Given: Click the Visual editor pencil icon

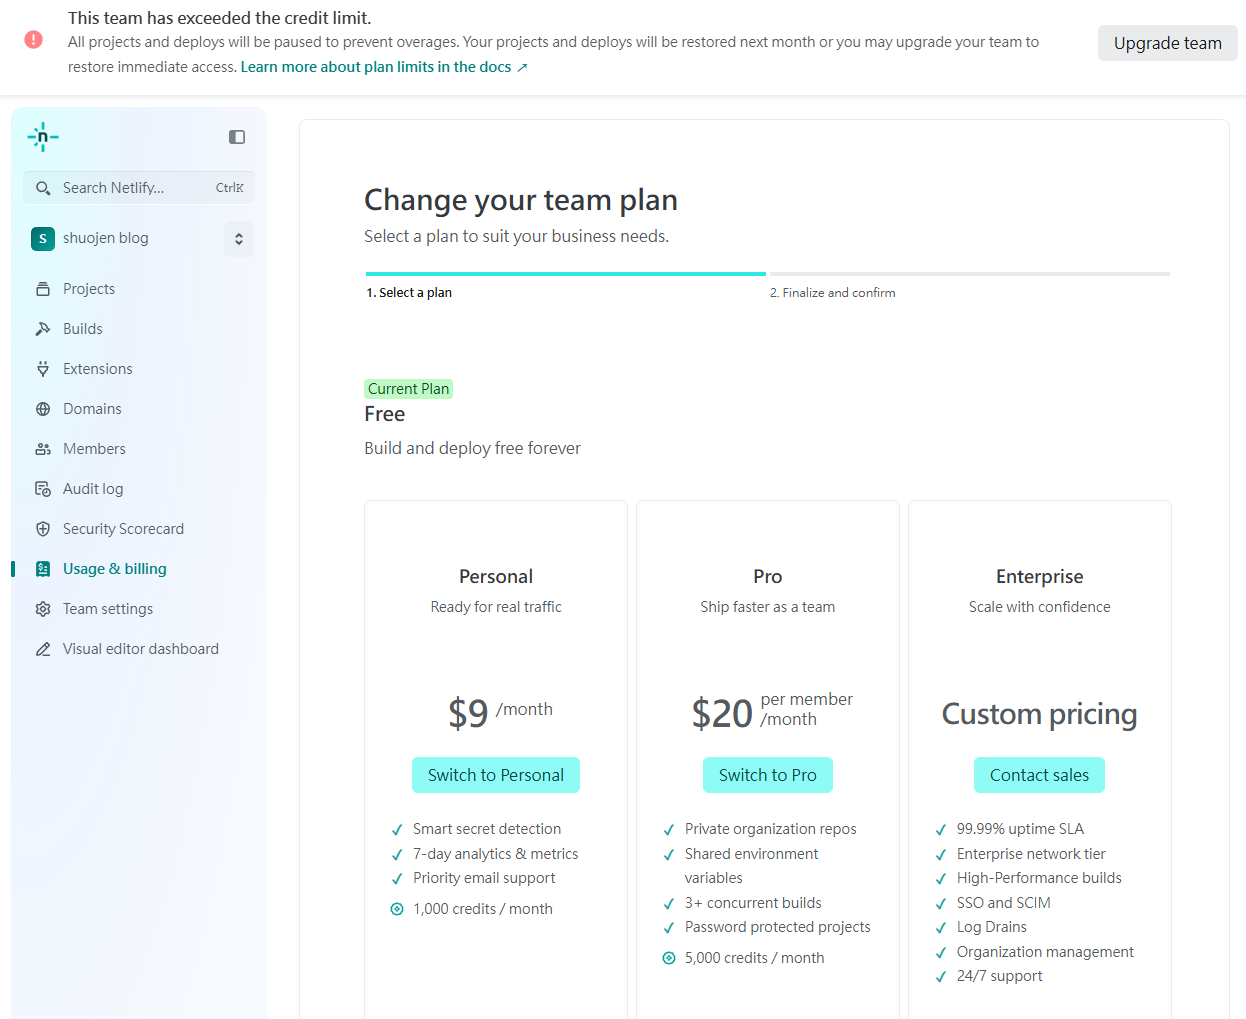Looking at the screenshot, I should pyautogui.click(x=43, y=649).
